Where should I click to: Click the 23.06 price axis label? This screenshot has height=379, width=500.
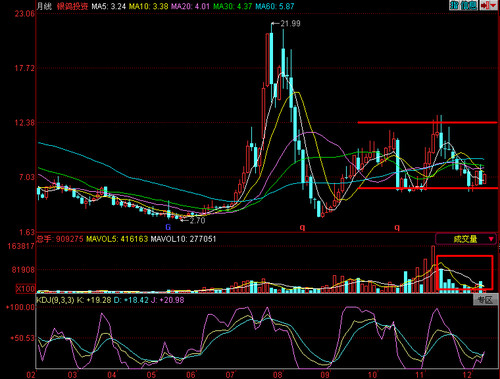[24, 14]
